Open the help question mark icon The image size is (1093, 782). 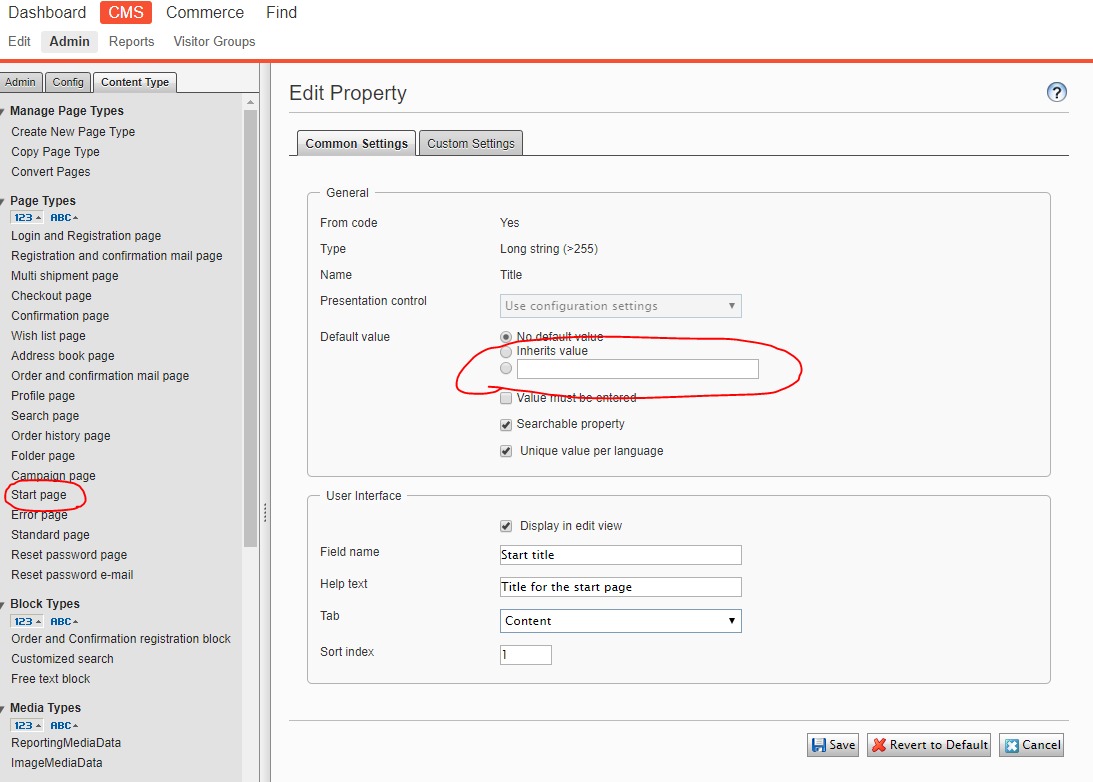click(1057, 93)
